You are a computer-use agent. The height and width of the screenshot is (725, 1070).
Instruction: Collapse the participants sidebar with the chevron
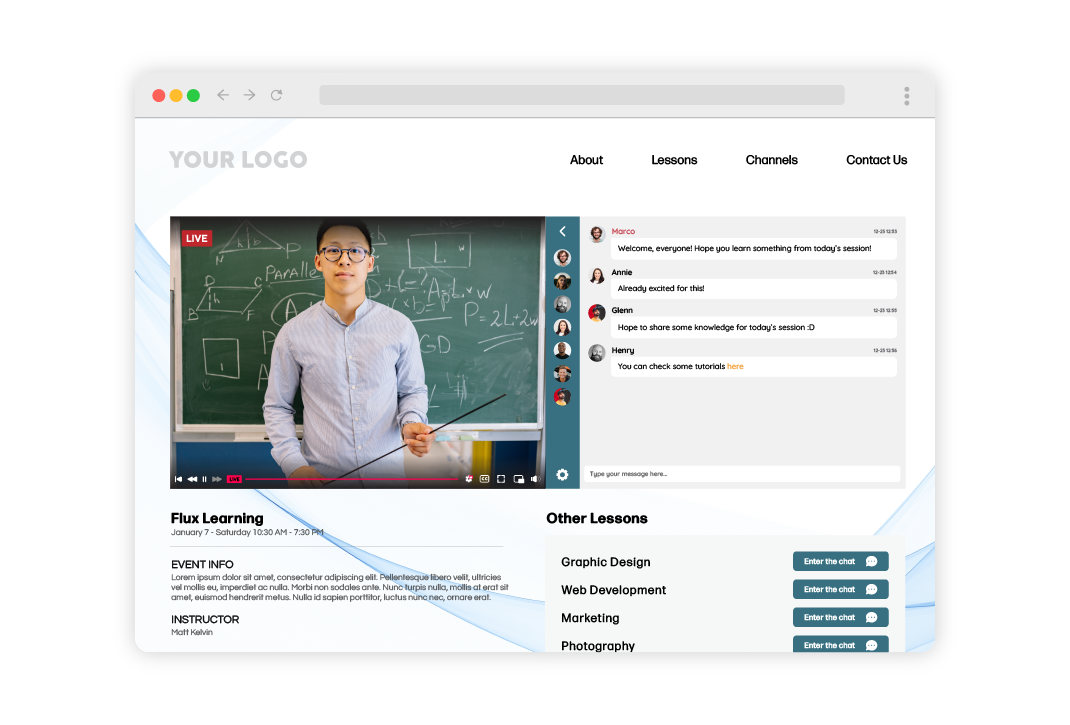click(562, 231)
